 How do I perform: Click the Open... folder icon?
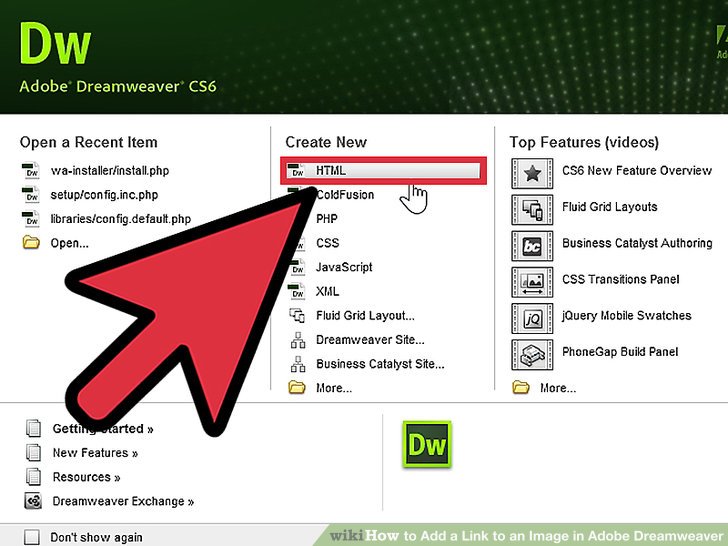coord(31,243)
